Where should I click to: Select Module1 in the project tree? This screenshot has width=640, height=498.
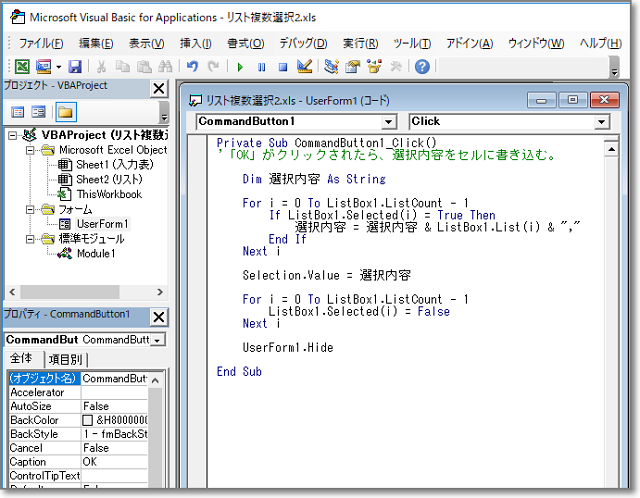pyautogui.click(x=96, y=254)
